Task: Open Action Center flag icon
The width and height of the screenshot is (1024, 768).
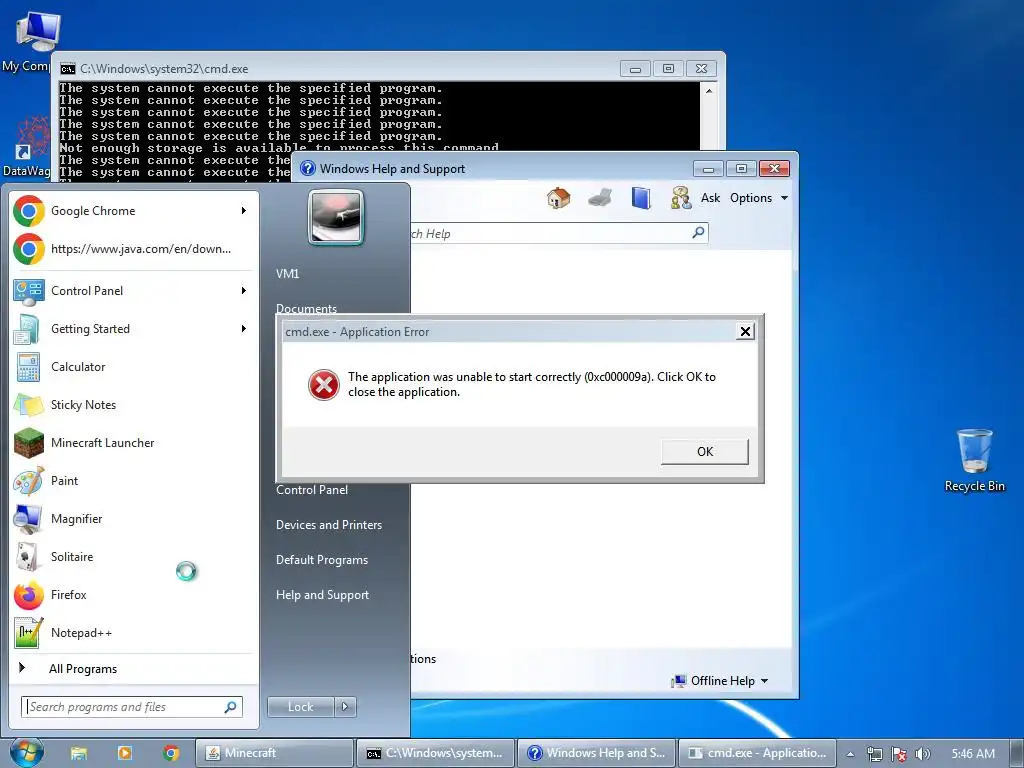Action: coord(899,754)
